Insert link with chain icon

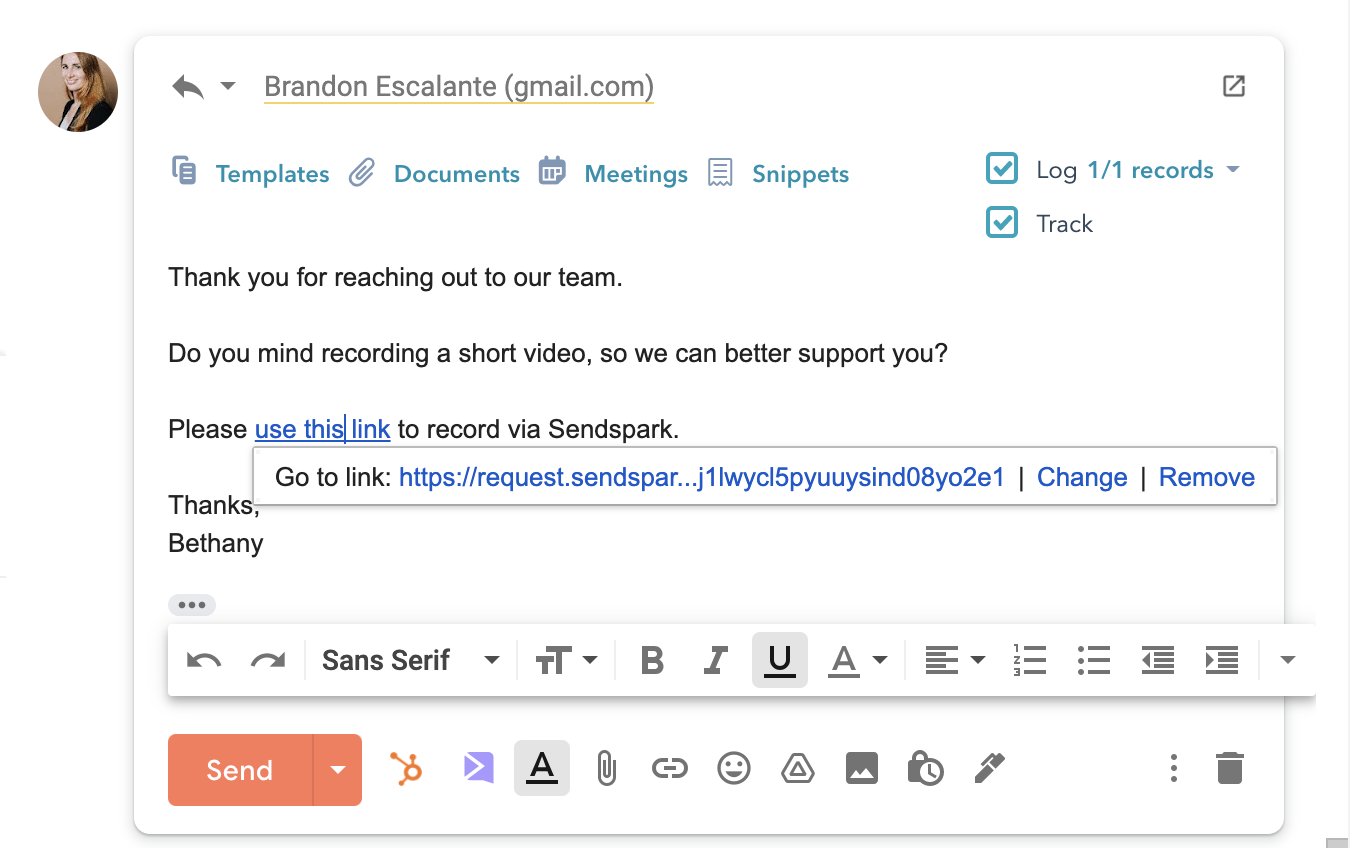pyautogui.click(x=669, y=769)
